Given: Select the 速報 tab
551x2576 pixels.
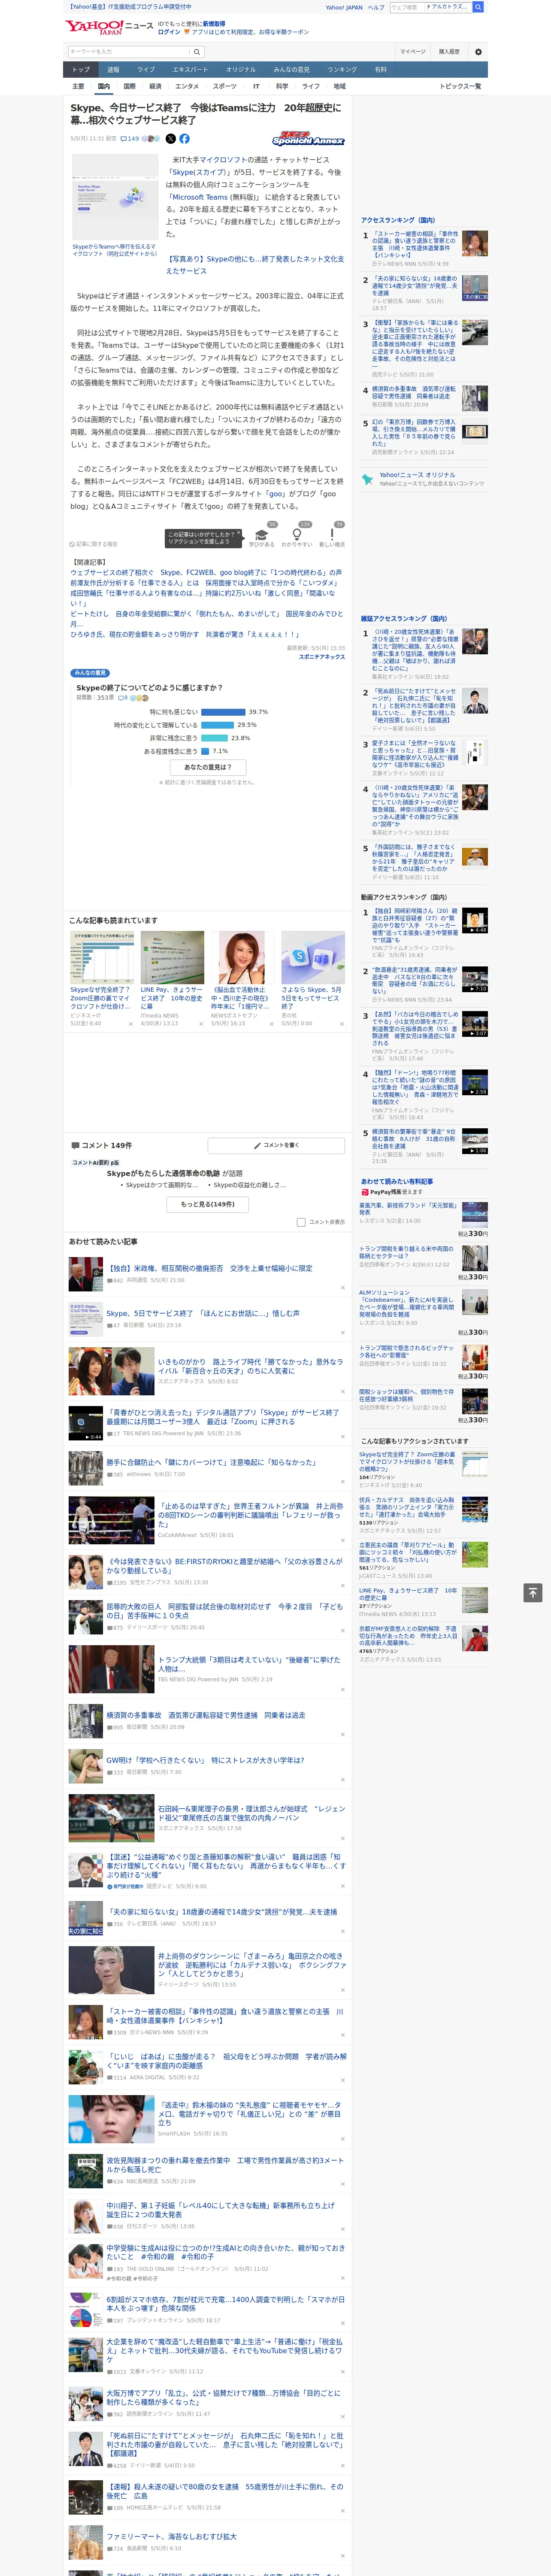Looking at the screenshot, I should (113, 70).
